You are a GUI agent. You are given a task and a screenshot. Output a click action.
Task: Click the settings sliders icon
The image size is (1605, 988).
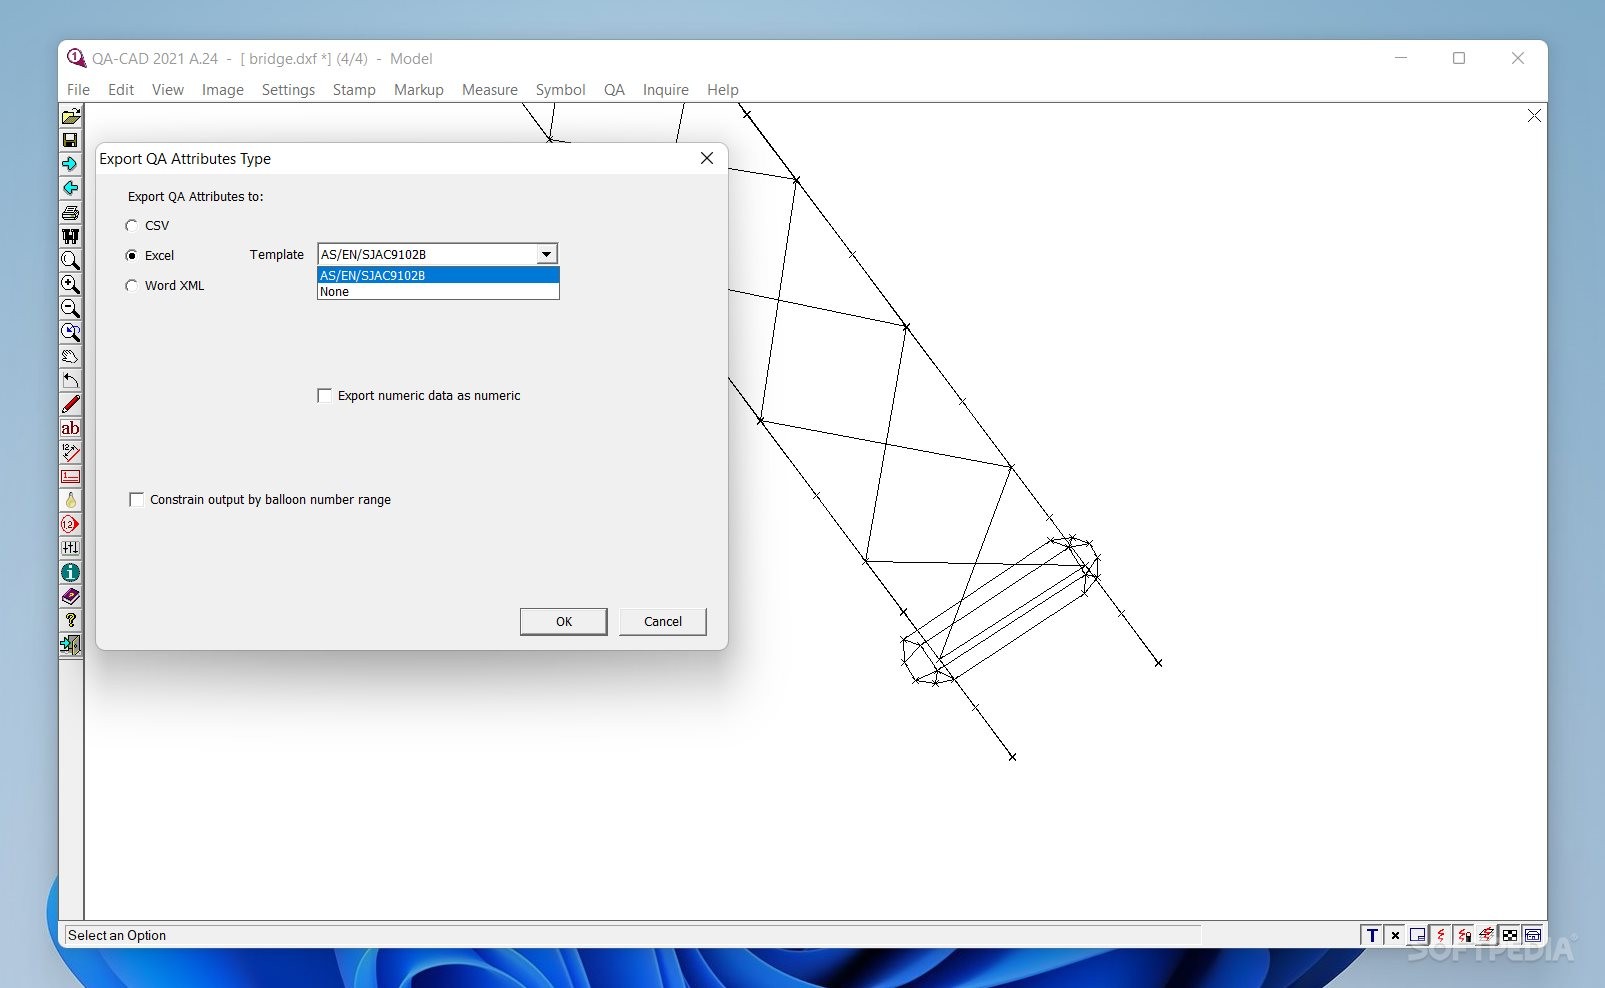tap(70, 549)
